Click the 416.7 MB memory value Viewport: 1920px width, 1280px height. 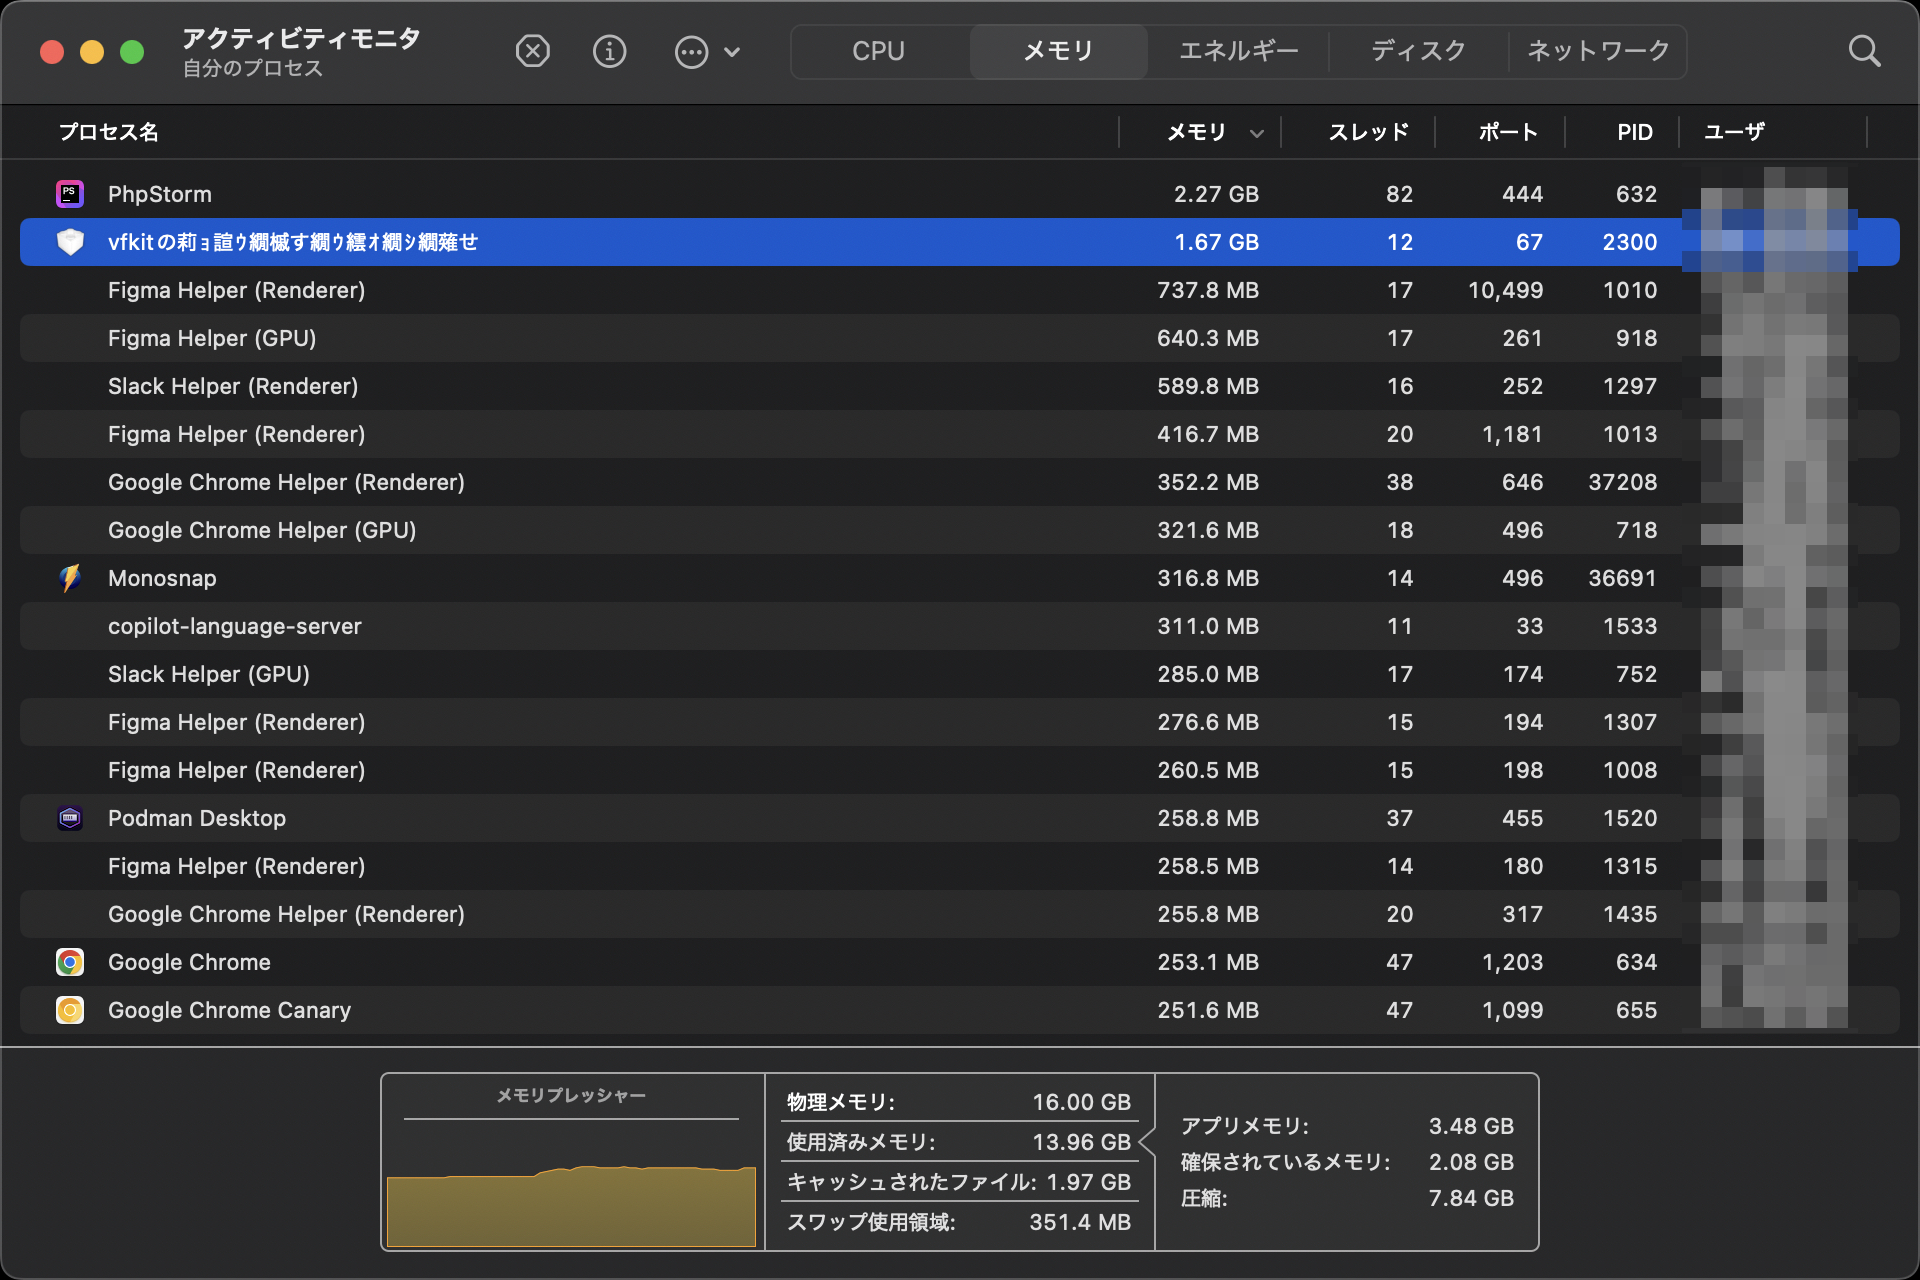(x=1208, y=434)
